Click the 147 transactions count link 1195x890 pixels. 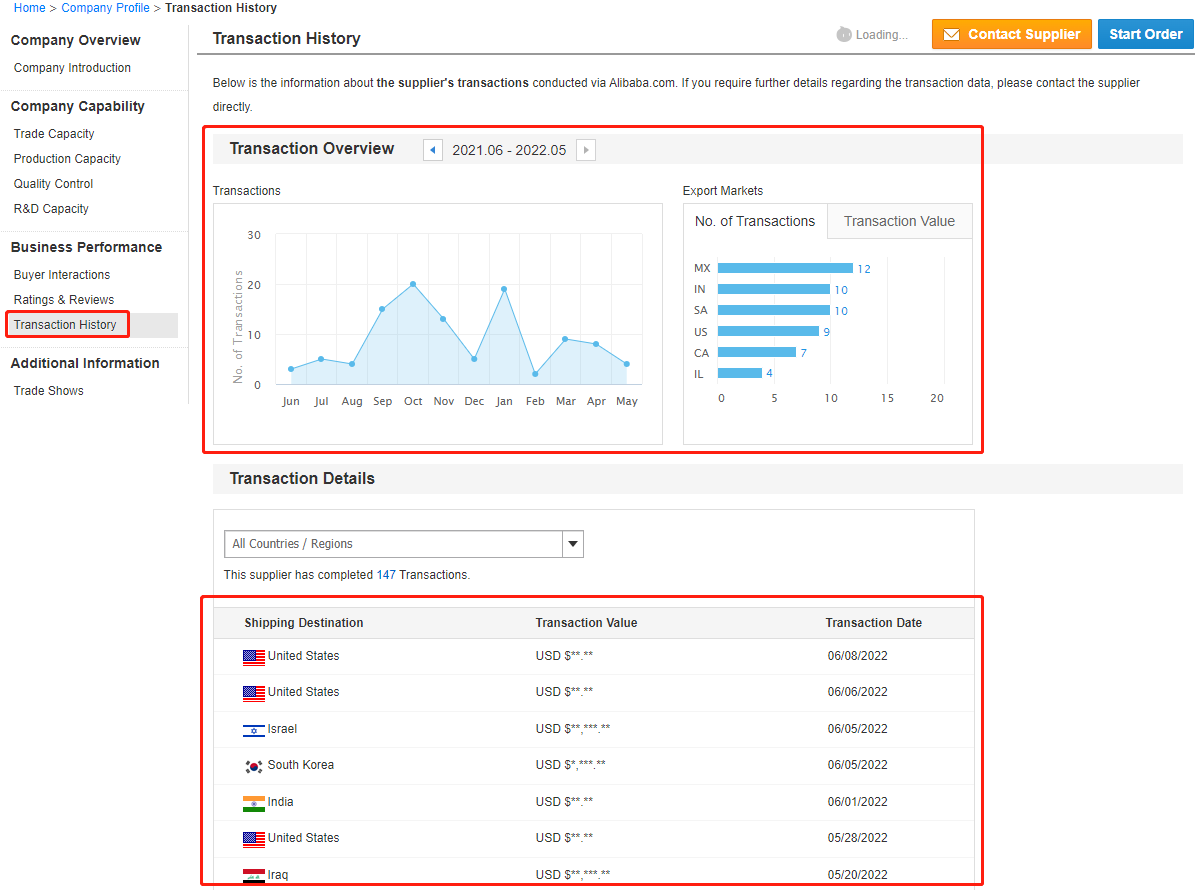[x=386, y=575]
